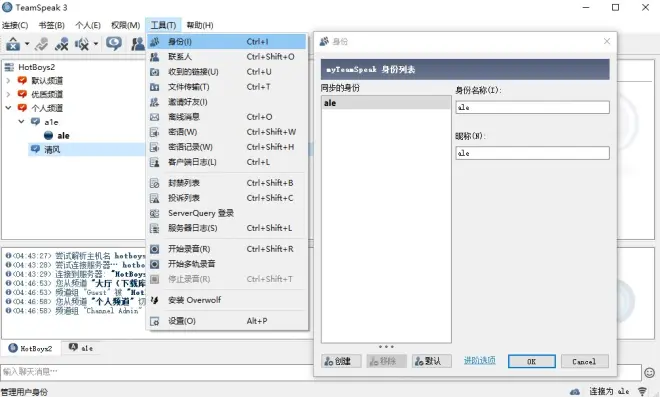Switch to the HotBoys2 chat tab
The image size is (660, 397).
(31, 348)
